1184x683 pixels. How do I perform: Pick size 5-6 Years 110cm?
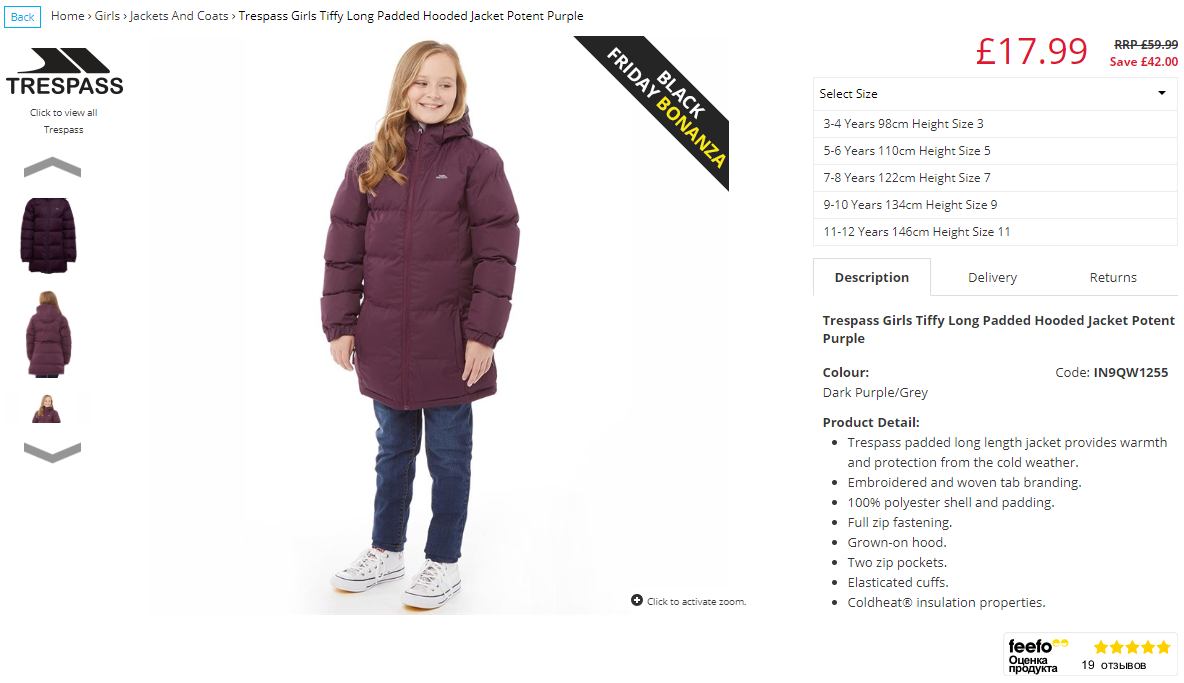tap(994, 151)
